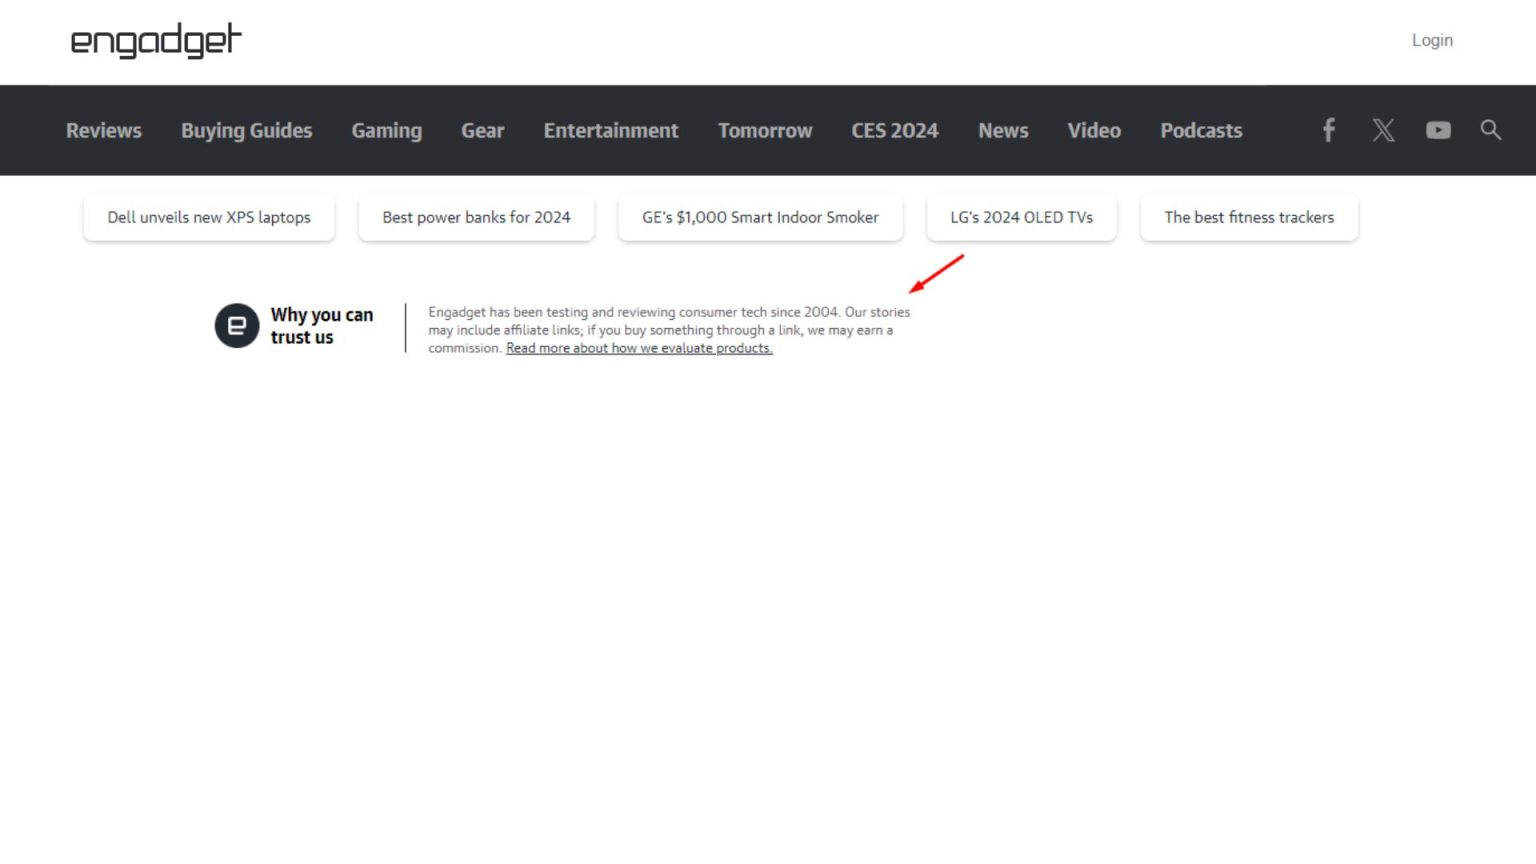
Task: Navigate to the Gaming section
Action: pos(386,130)
